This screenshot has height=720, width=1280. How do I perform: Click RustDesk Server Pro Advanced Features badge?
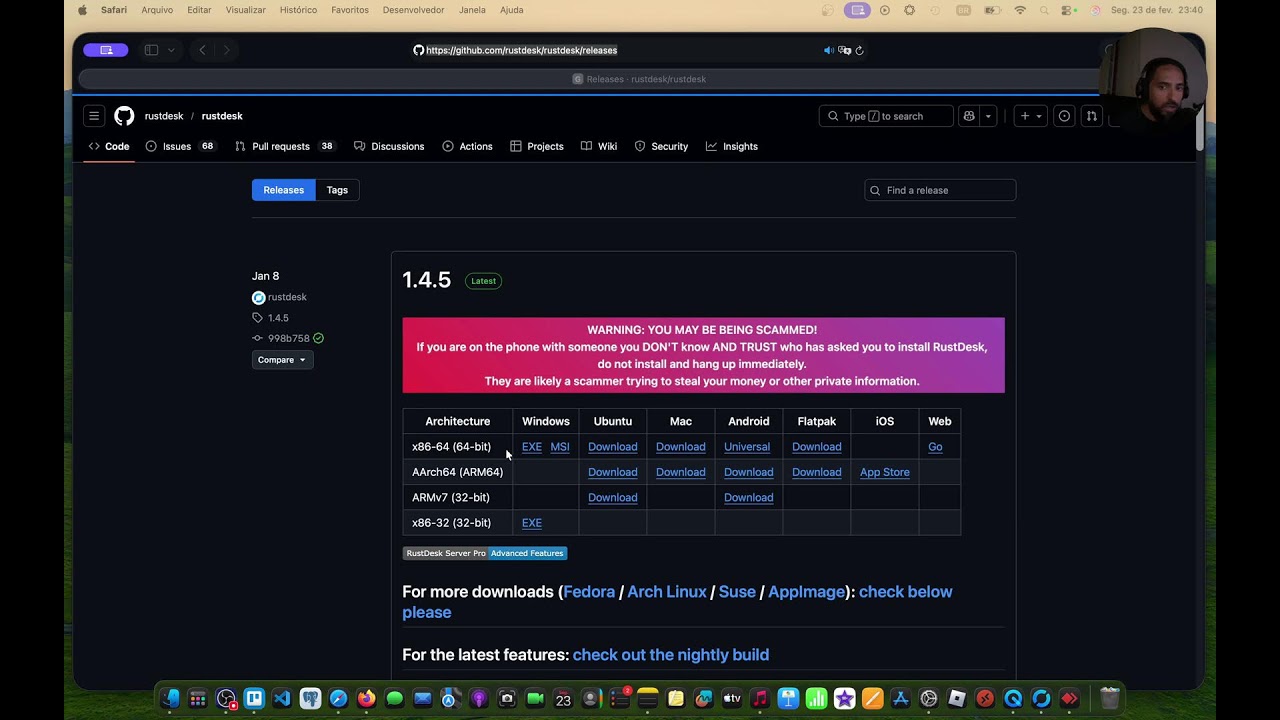(485, 553)
